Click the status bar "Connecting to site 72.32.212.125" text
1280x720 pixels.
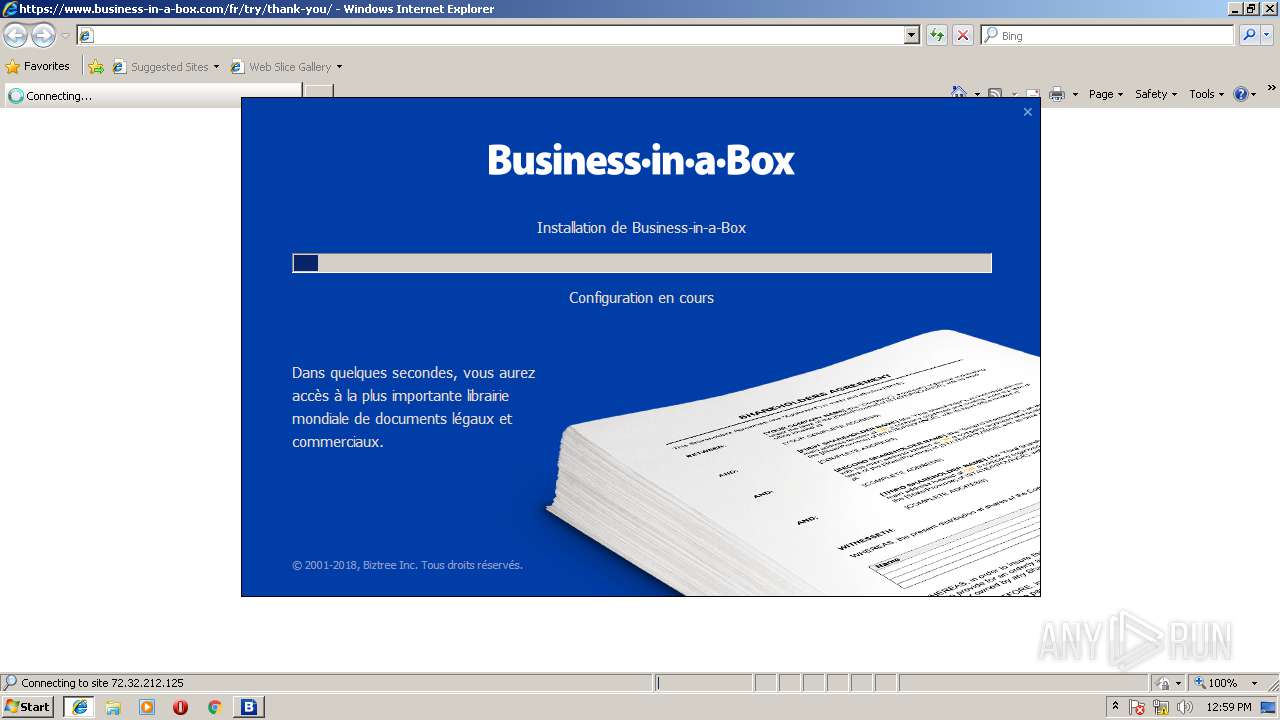coord(102,683)
